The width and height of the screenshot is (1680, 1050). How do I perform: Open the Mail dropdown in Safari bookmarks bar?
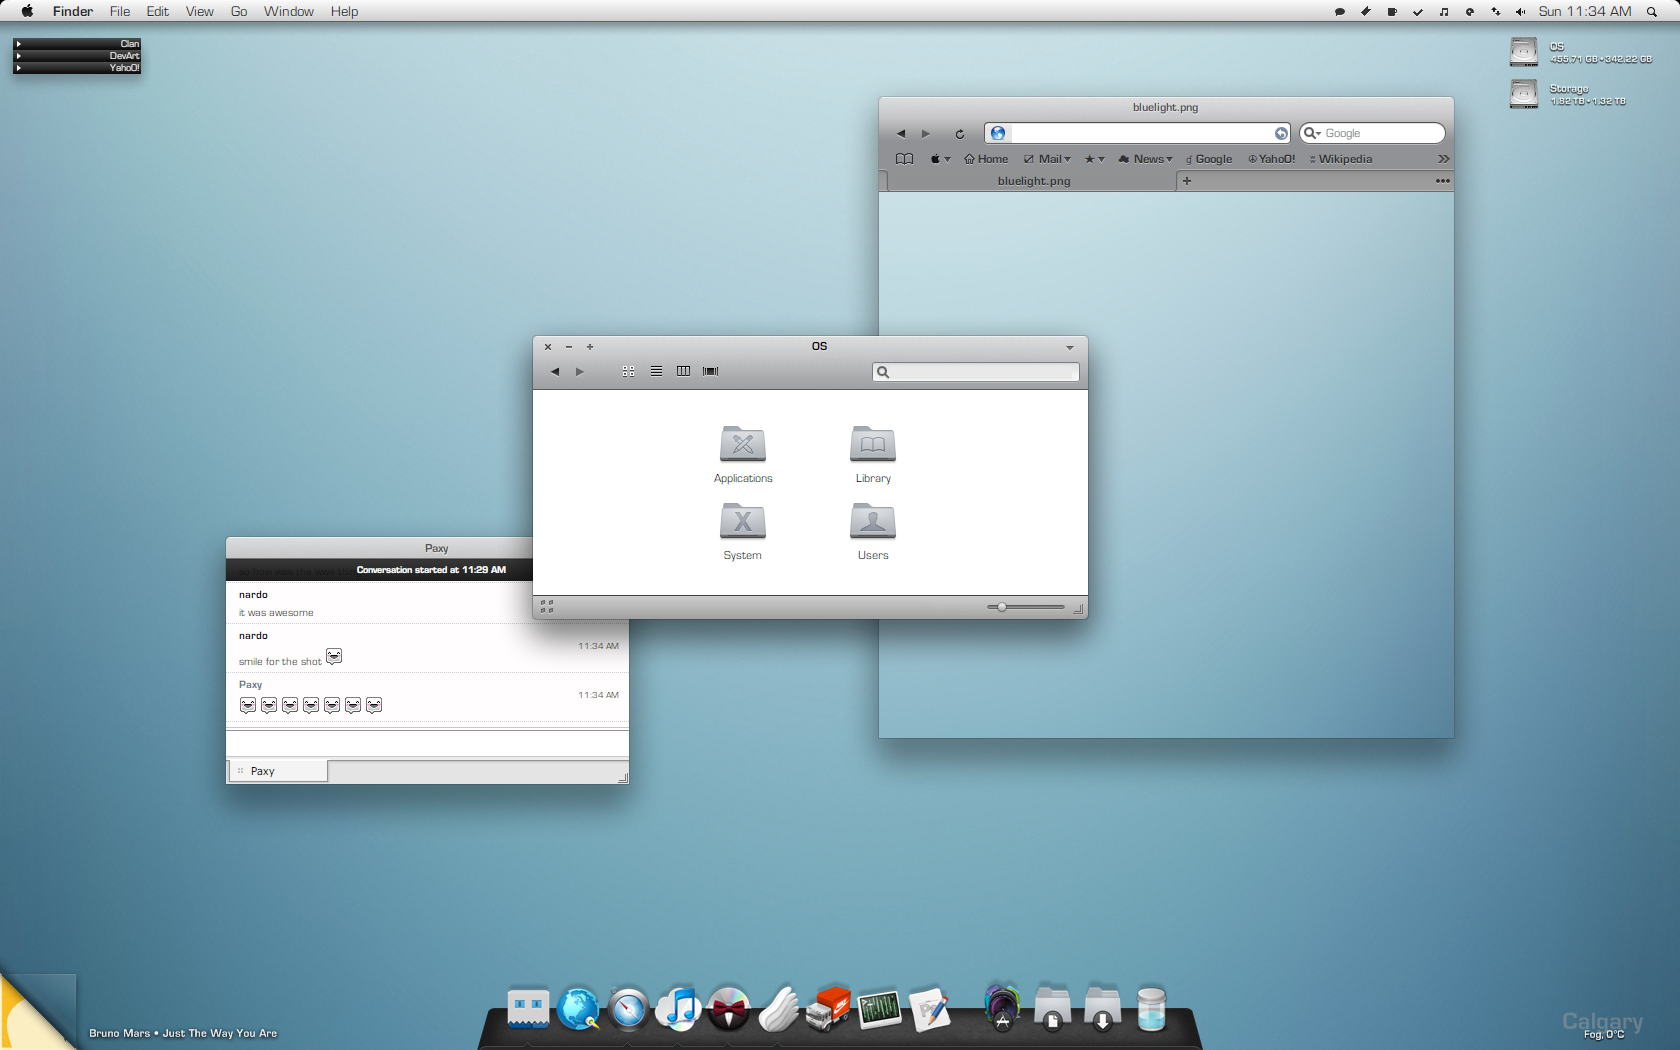(1047, 159)
